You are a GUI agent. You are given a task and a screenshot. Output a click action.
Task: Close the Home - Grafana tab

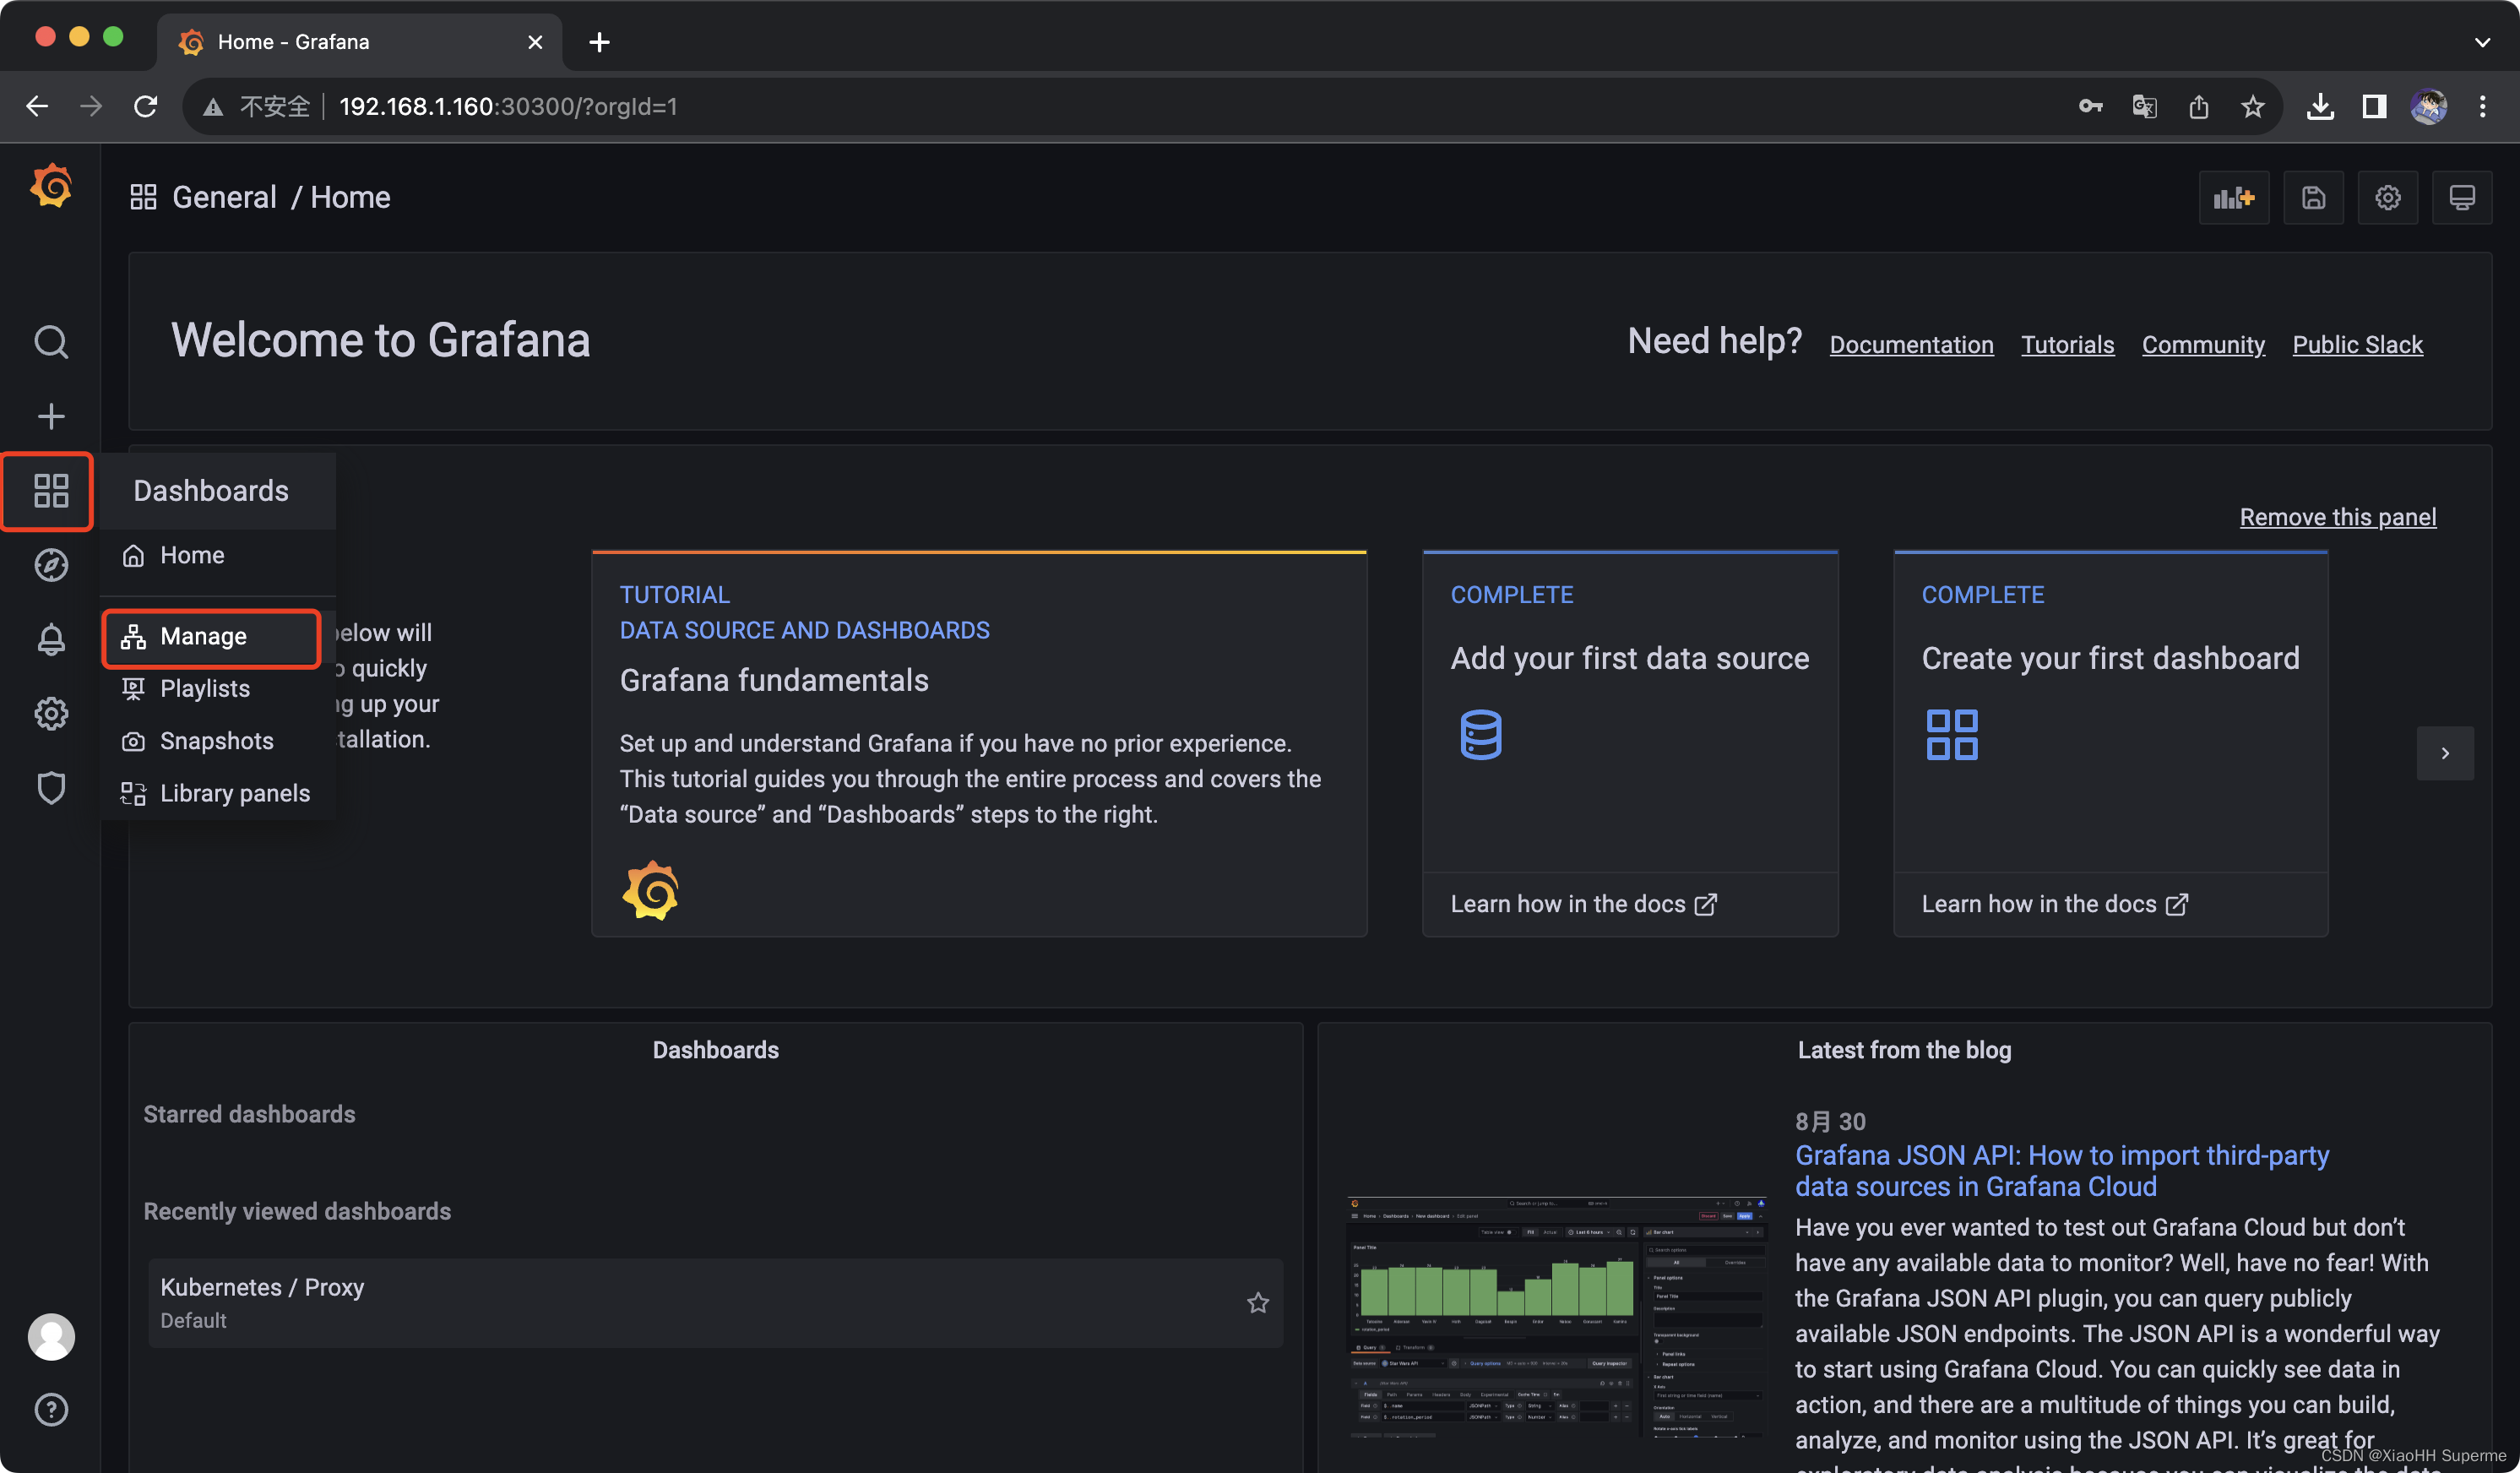535,42
